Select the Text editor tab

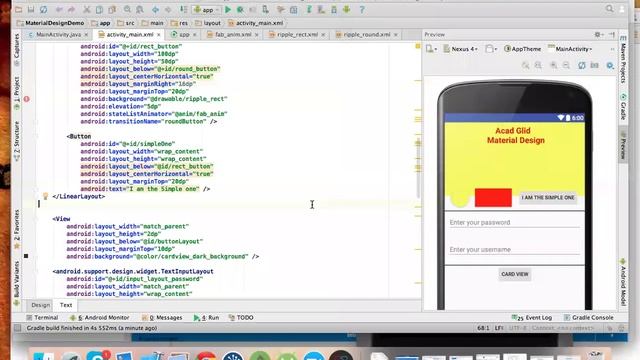point(66,305)
